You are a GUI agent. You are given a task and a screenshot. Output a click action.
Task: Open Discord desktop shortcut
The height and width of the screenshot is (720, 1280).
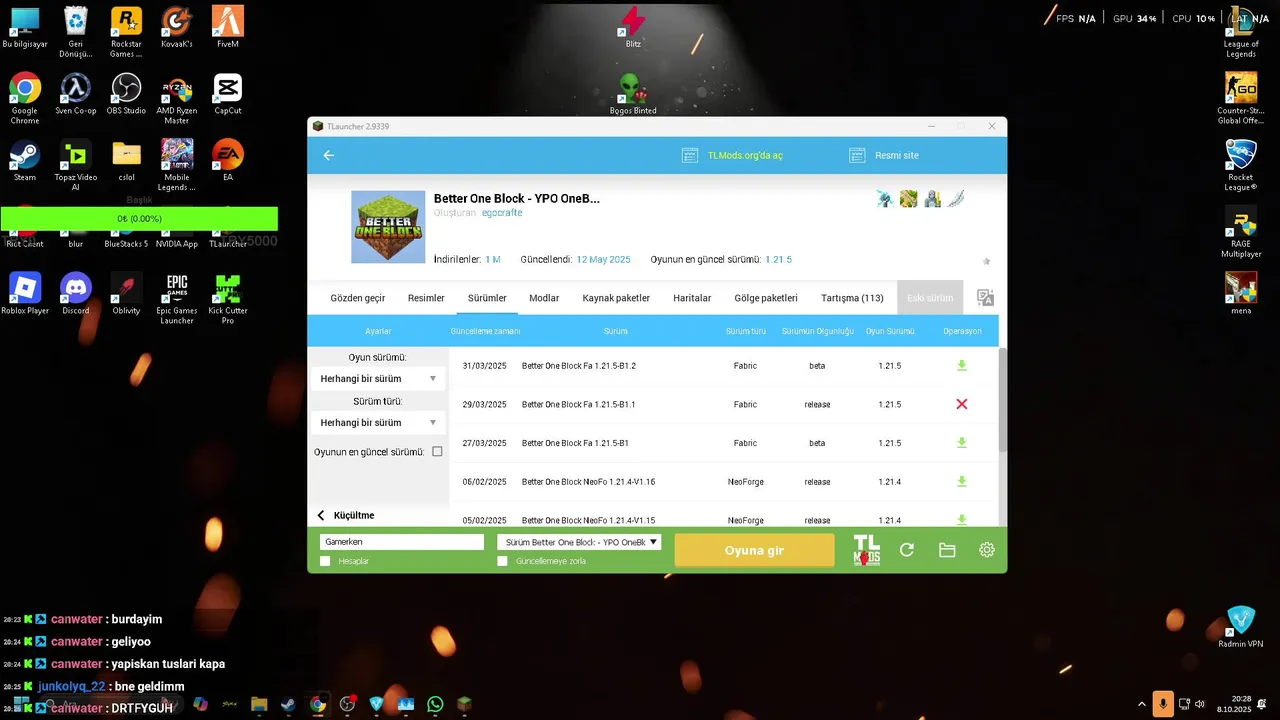click(x=75, y=294)
